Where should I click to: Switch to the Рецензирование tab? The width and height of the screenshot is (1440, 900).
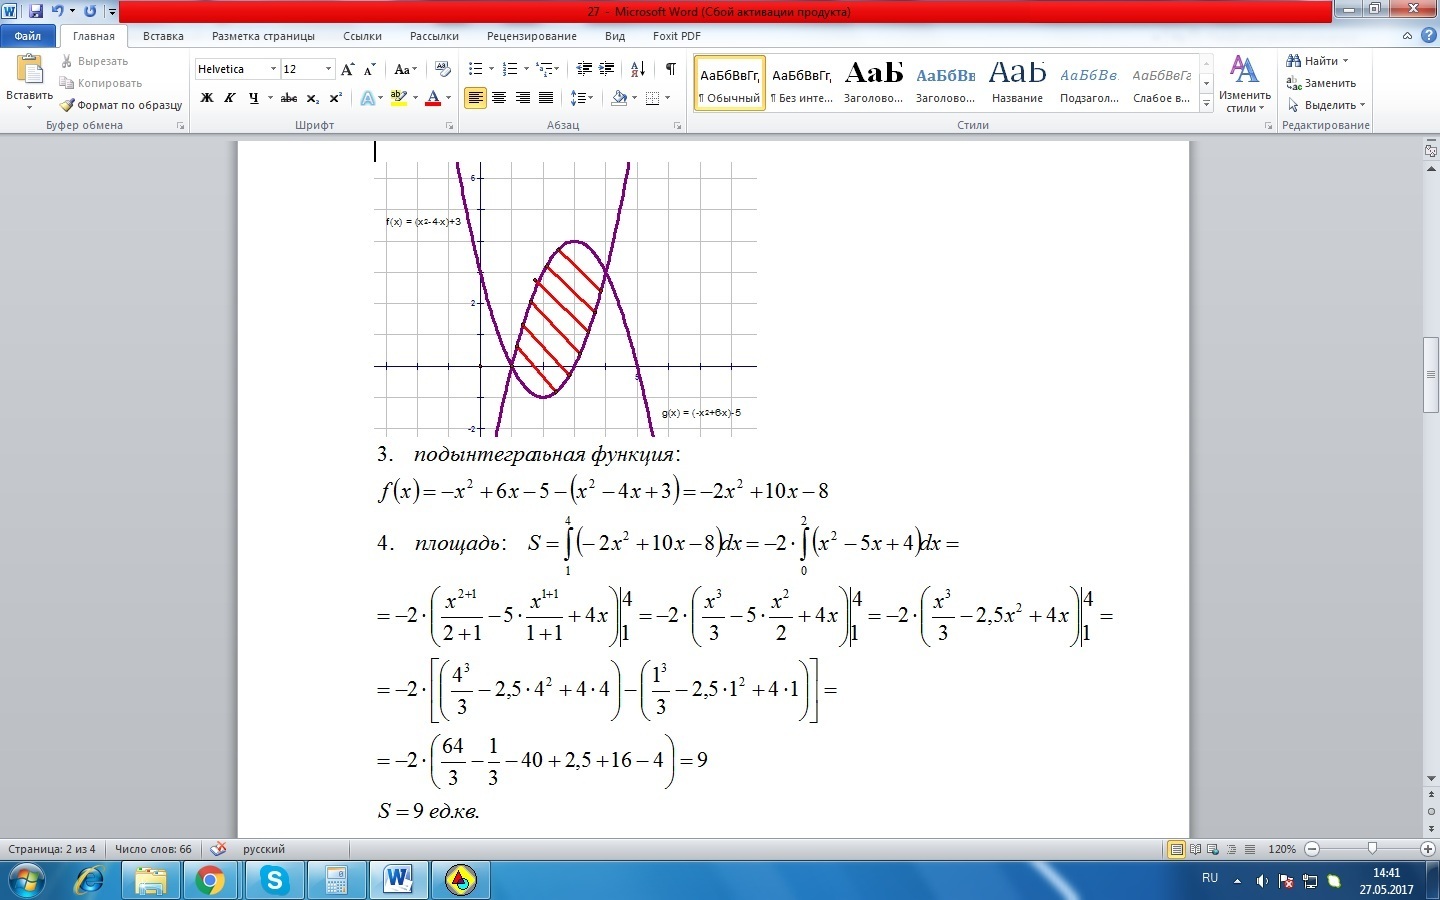(x=532, y=36)
